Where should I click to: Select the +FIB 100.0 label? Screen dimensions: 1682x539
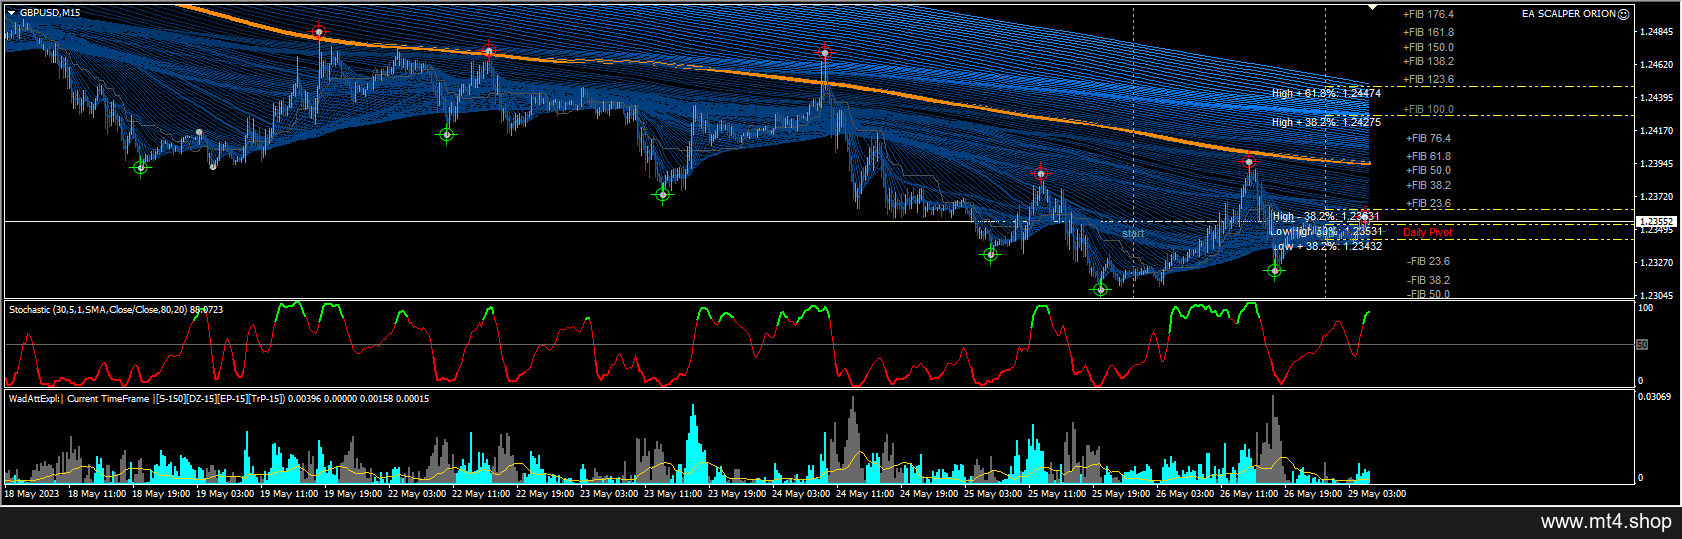[1428, 110]
